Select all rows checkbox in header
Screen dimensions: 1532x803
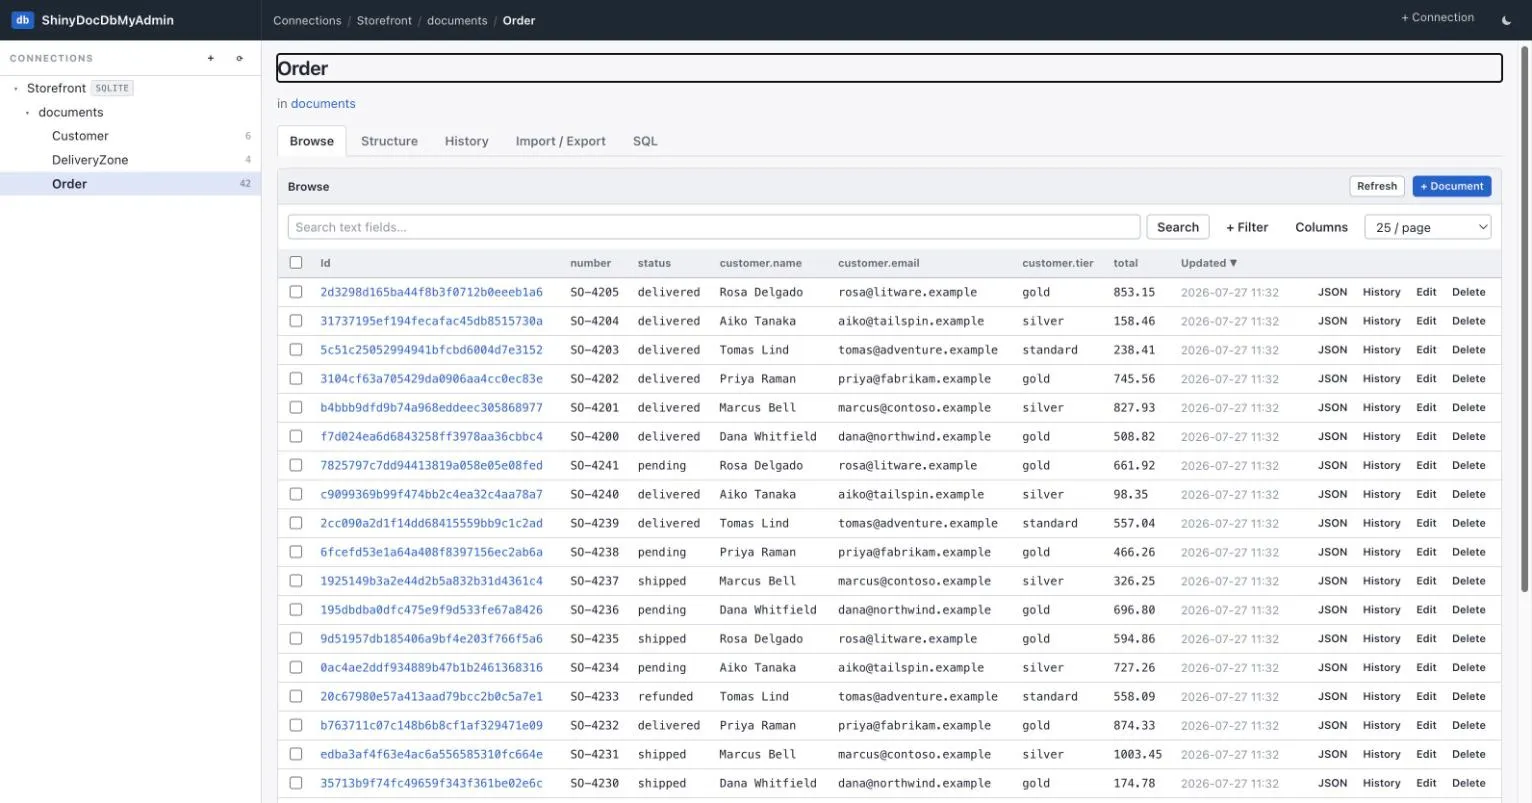(296, 262)
